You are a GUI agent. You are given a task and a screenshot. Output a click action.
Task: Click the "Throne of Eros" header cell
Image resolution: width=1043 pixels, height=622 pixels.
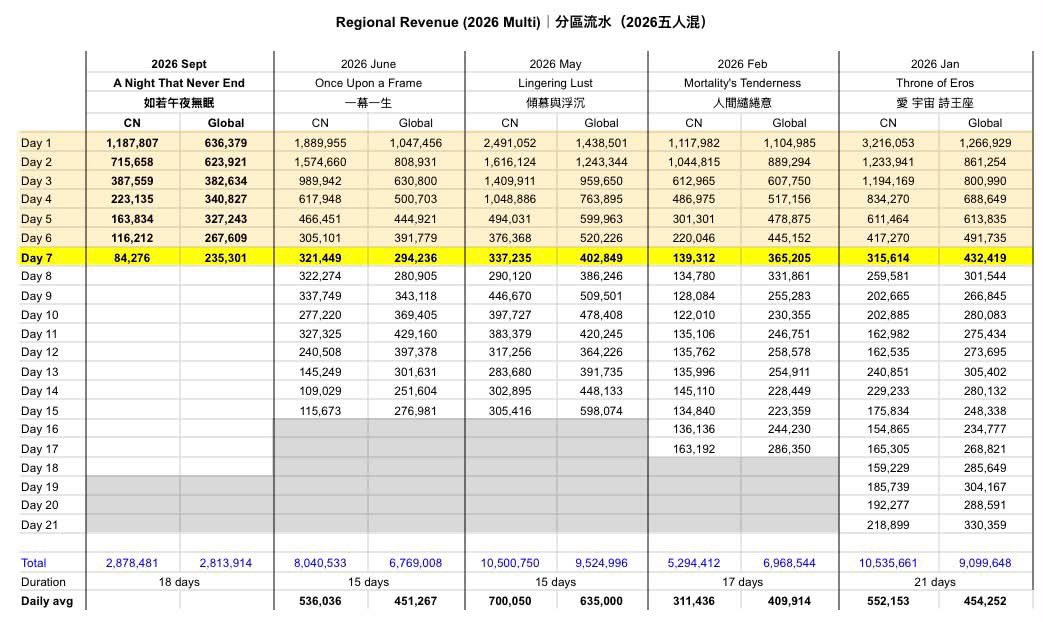(935, 83)
